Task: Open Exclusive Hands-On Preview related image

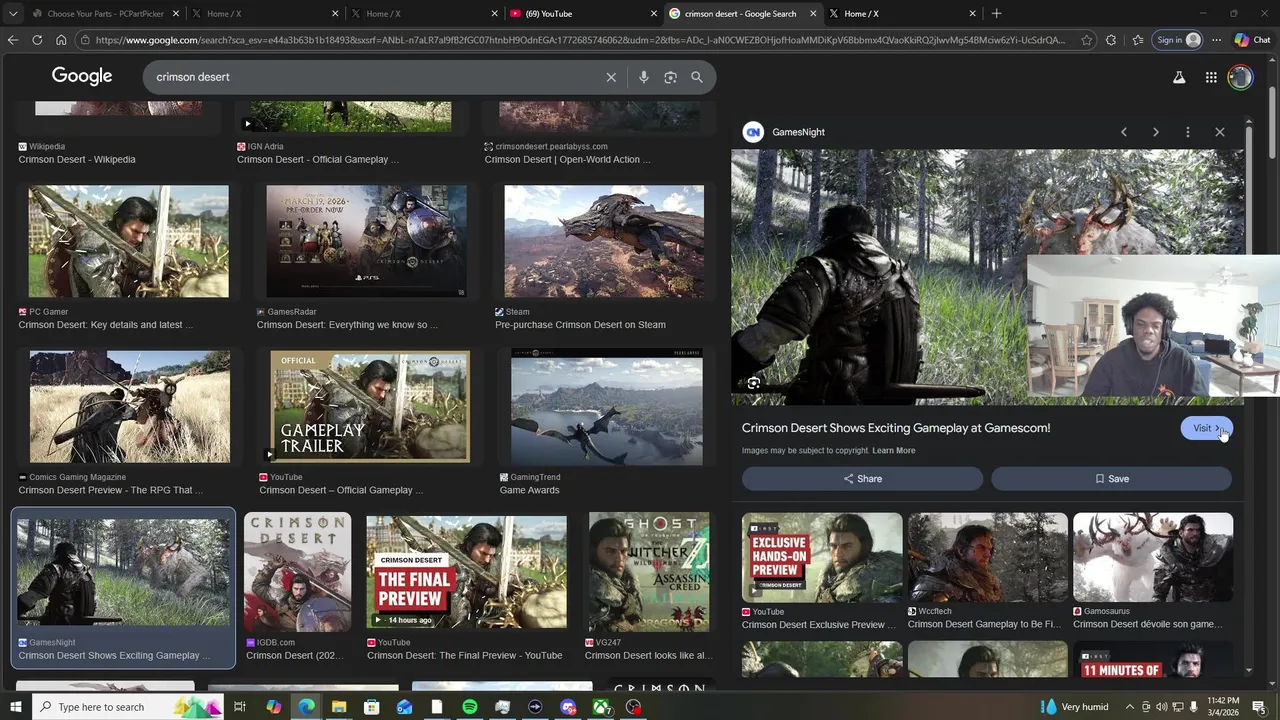Action: [x=822, y=557]
